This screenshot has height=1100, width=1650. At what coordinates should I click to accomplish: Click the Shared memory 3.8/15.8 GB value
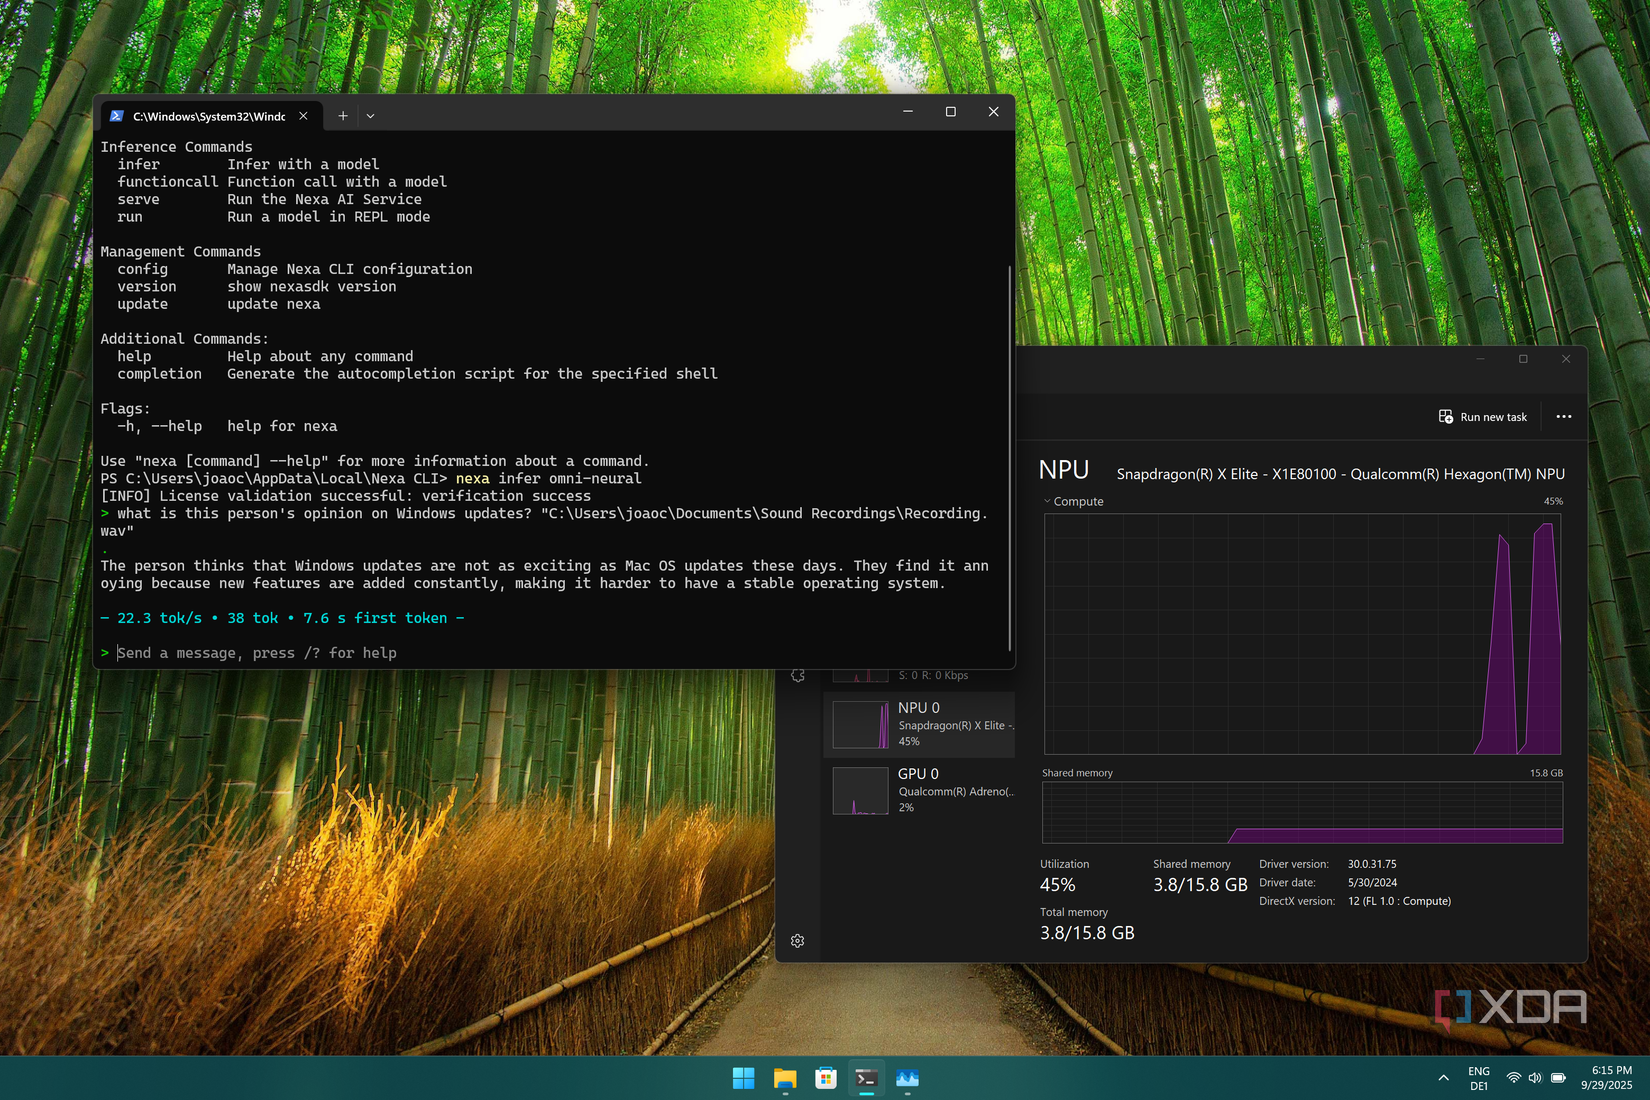point(1200,885)
